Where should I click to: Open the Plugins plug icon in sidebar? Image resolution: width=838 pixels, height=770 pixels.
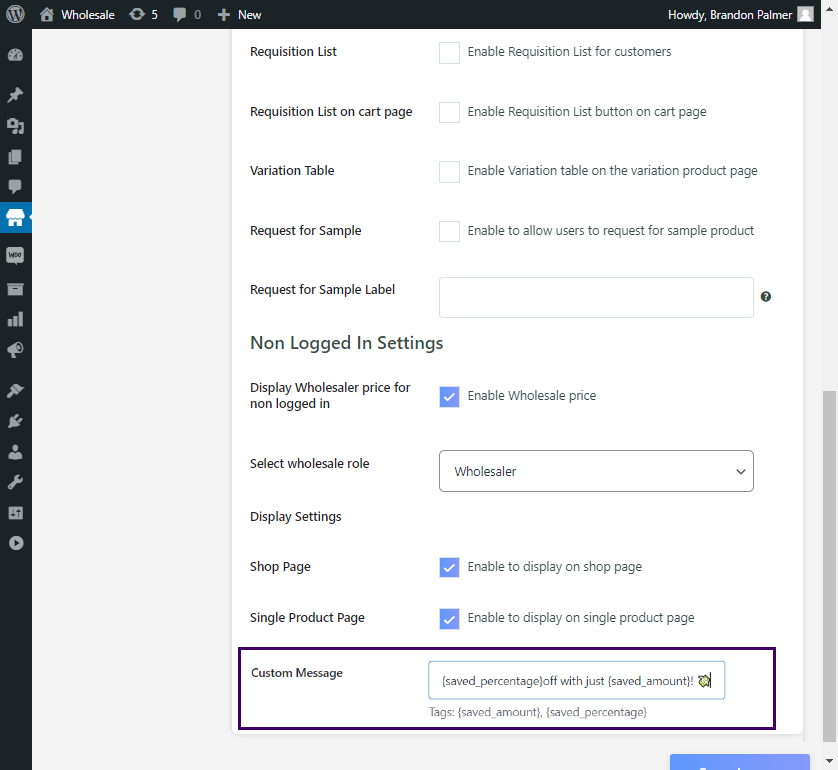point(15,421)
